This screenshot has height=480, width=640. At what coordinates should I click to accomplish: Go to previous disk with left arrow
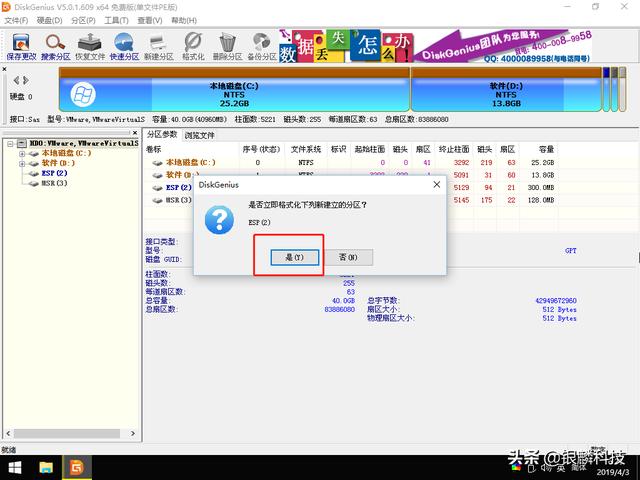point(16,80)
